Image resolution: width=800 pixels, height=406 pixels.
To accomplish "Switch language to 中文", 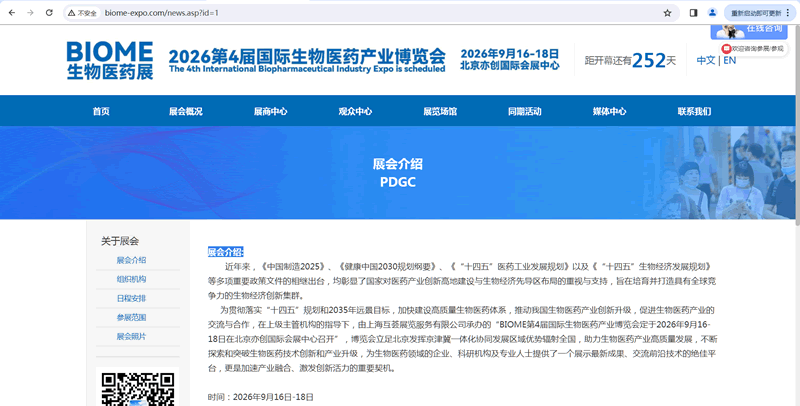I will click(x=705, y=60).
